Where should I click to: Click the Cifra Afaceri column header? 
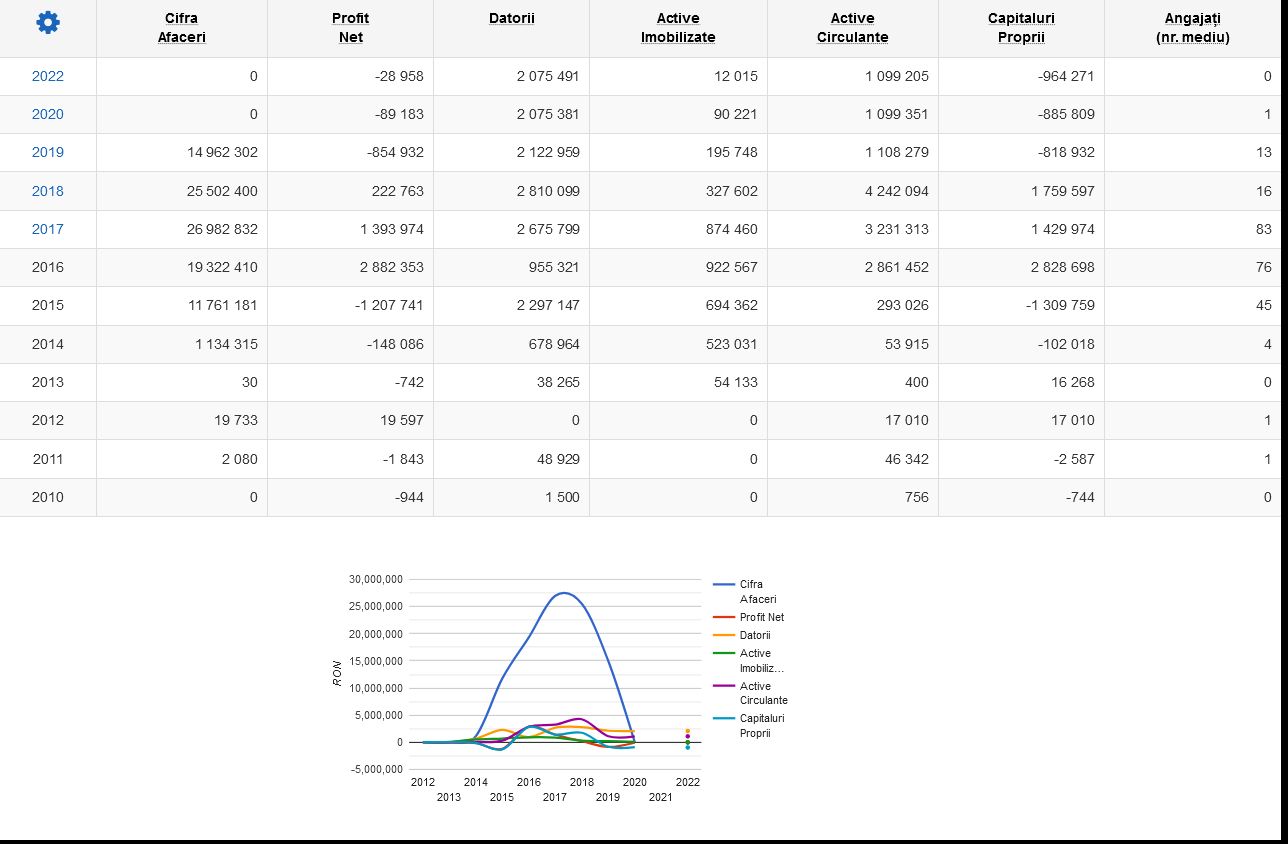(182, 28)
